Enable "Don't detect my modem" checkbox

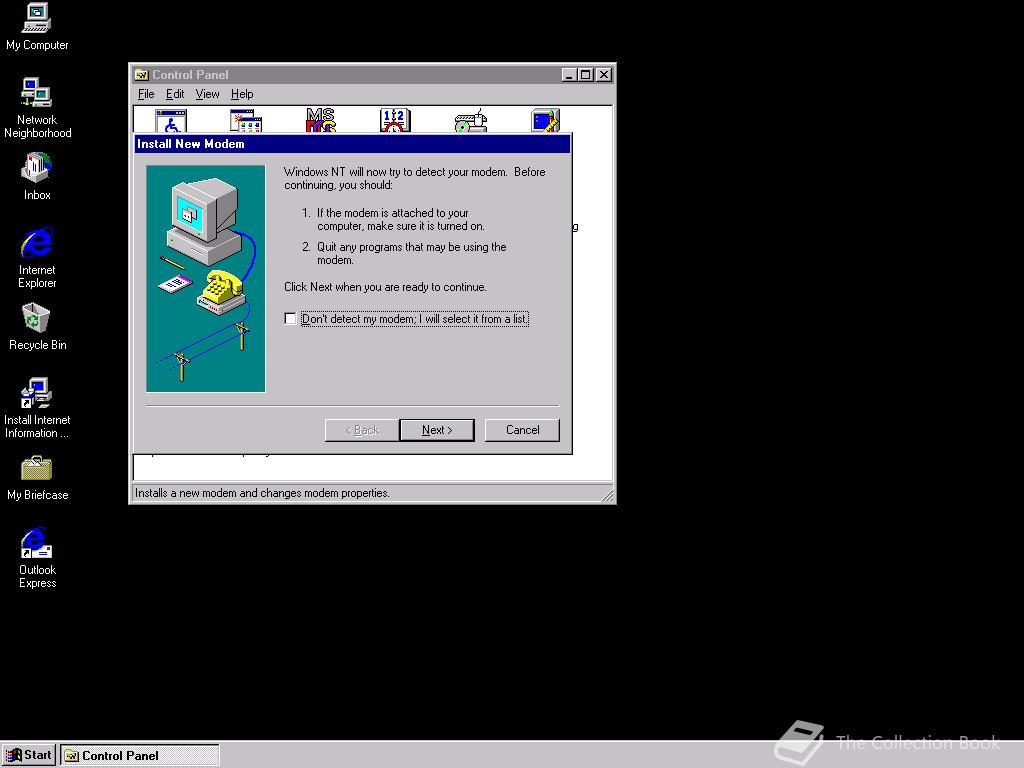point(291,319)
